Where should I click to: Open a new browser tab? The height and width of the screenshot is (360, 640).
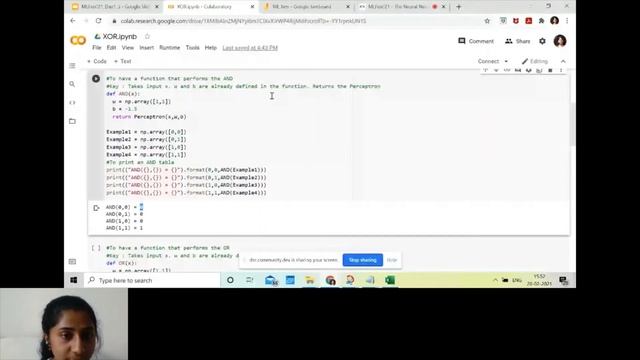(x=458, y=7)
